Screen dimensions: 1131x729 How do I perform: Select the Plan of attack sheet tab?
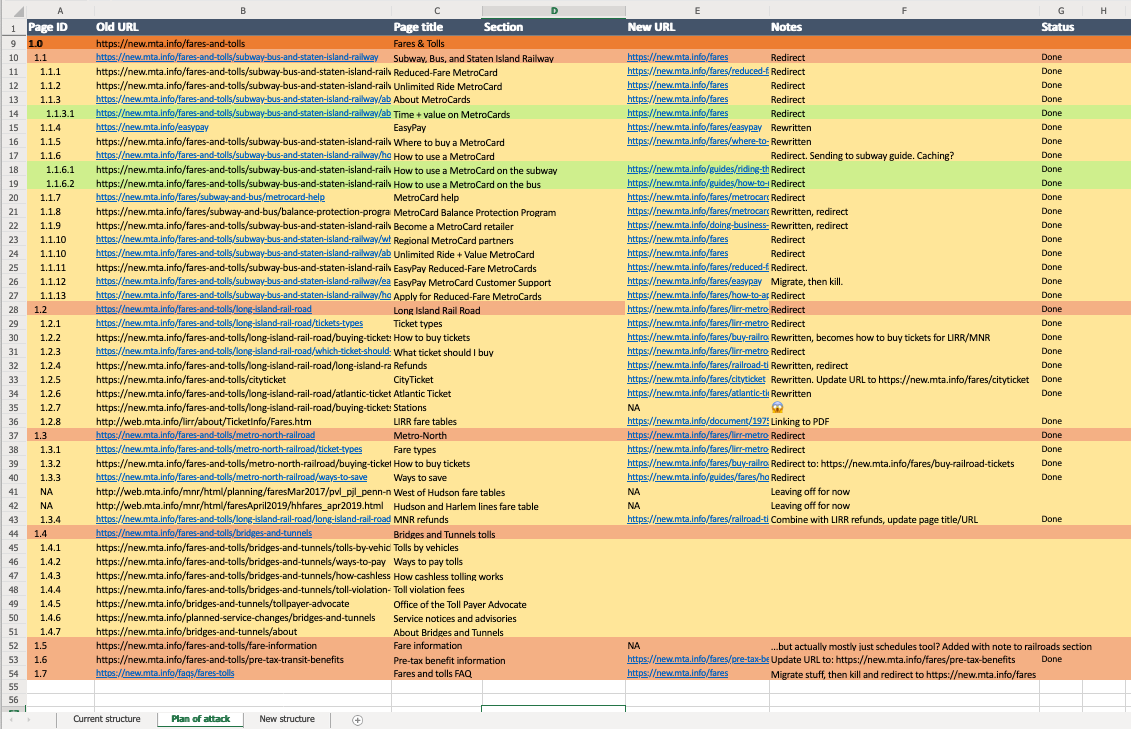(201, 719)
